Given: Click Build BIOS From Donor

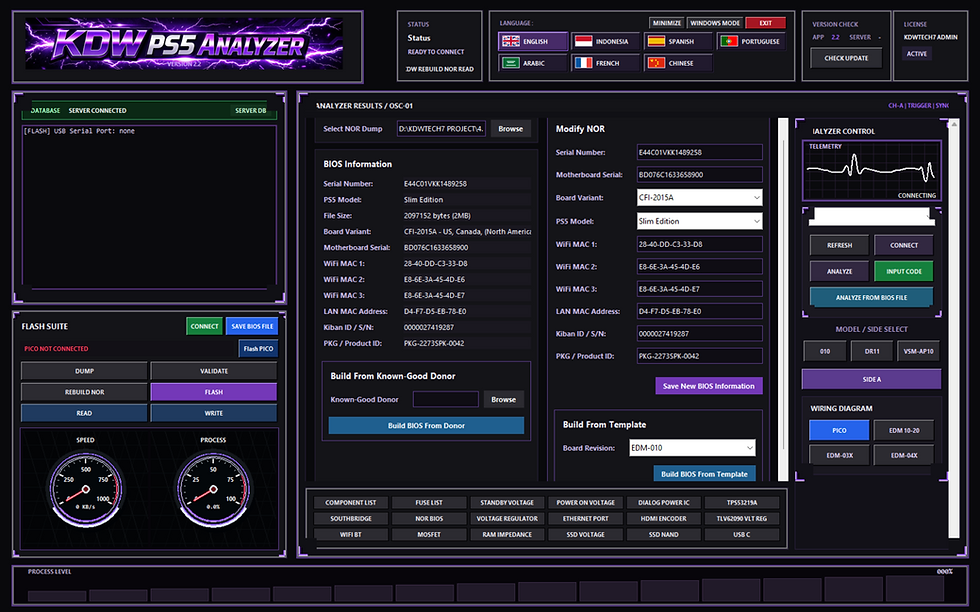Looking at the screenshot, I should [x=426, y=426].
